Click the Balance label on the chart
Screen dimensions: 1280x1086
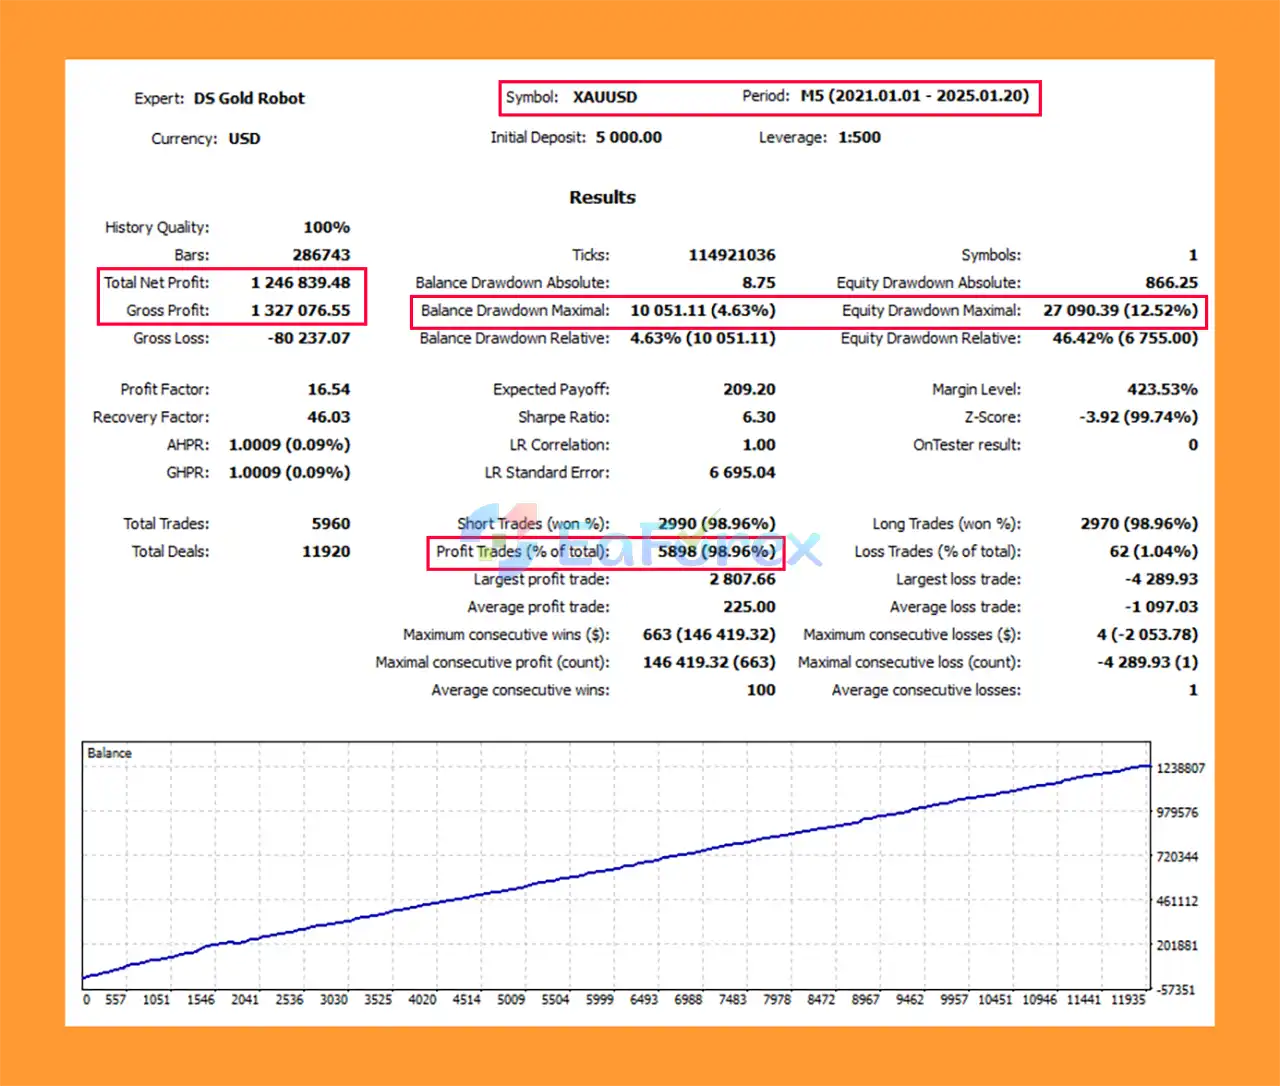pos(109,753)
